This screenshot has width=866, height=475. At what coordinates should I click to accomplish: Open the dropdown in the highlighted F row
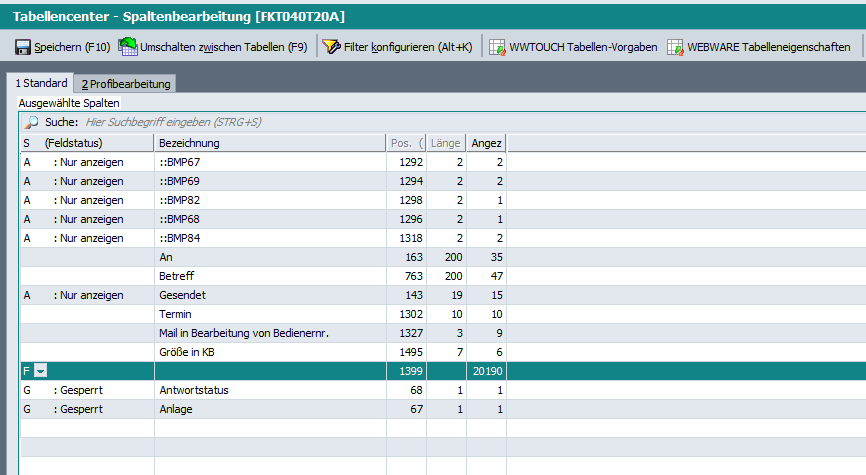pyautogui.click(x=41, y=371)
